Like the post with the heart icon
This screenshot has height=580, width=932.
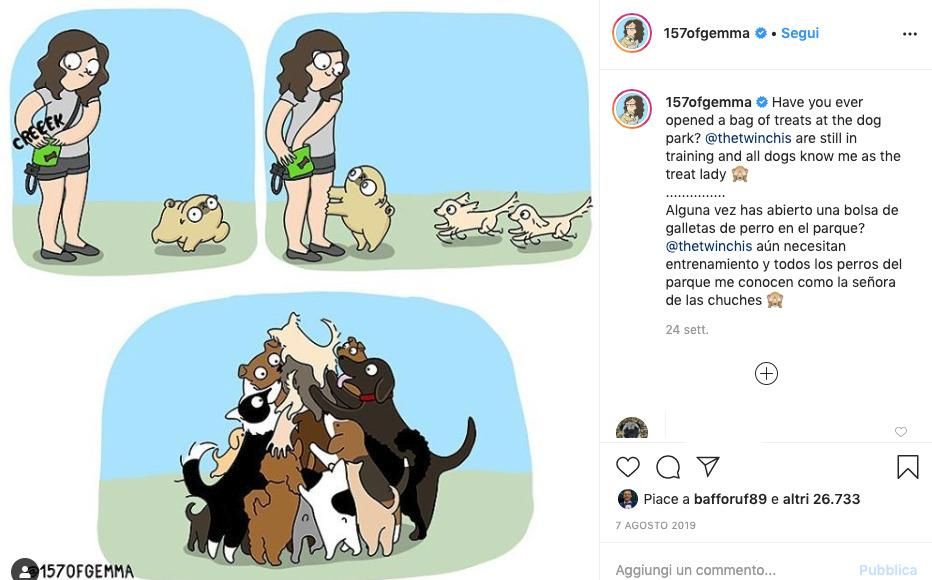(x=628, y=467)
